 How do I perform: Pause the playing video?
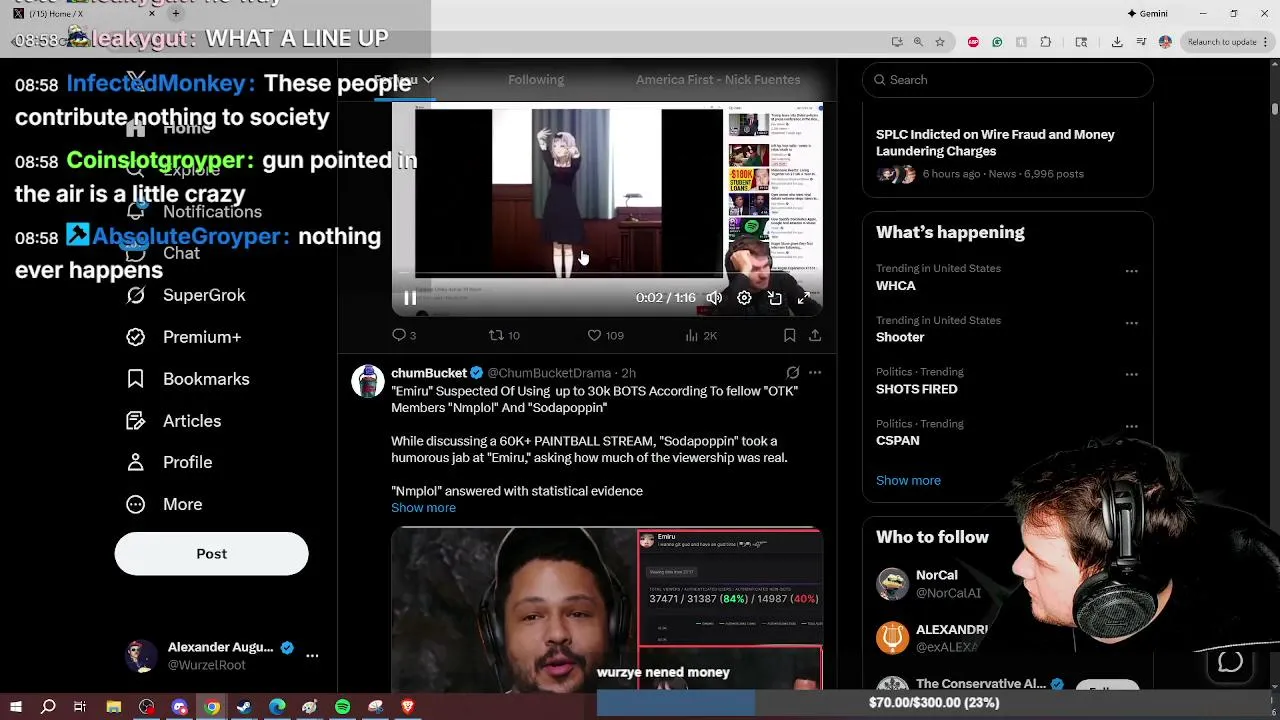point(410,298)
